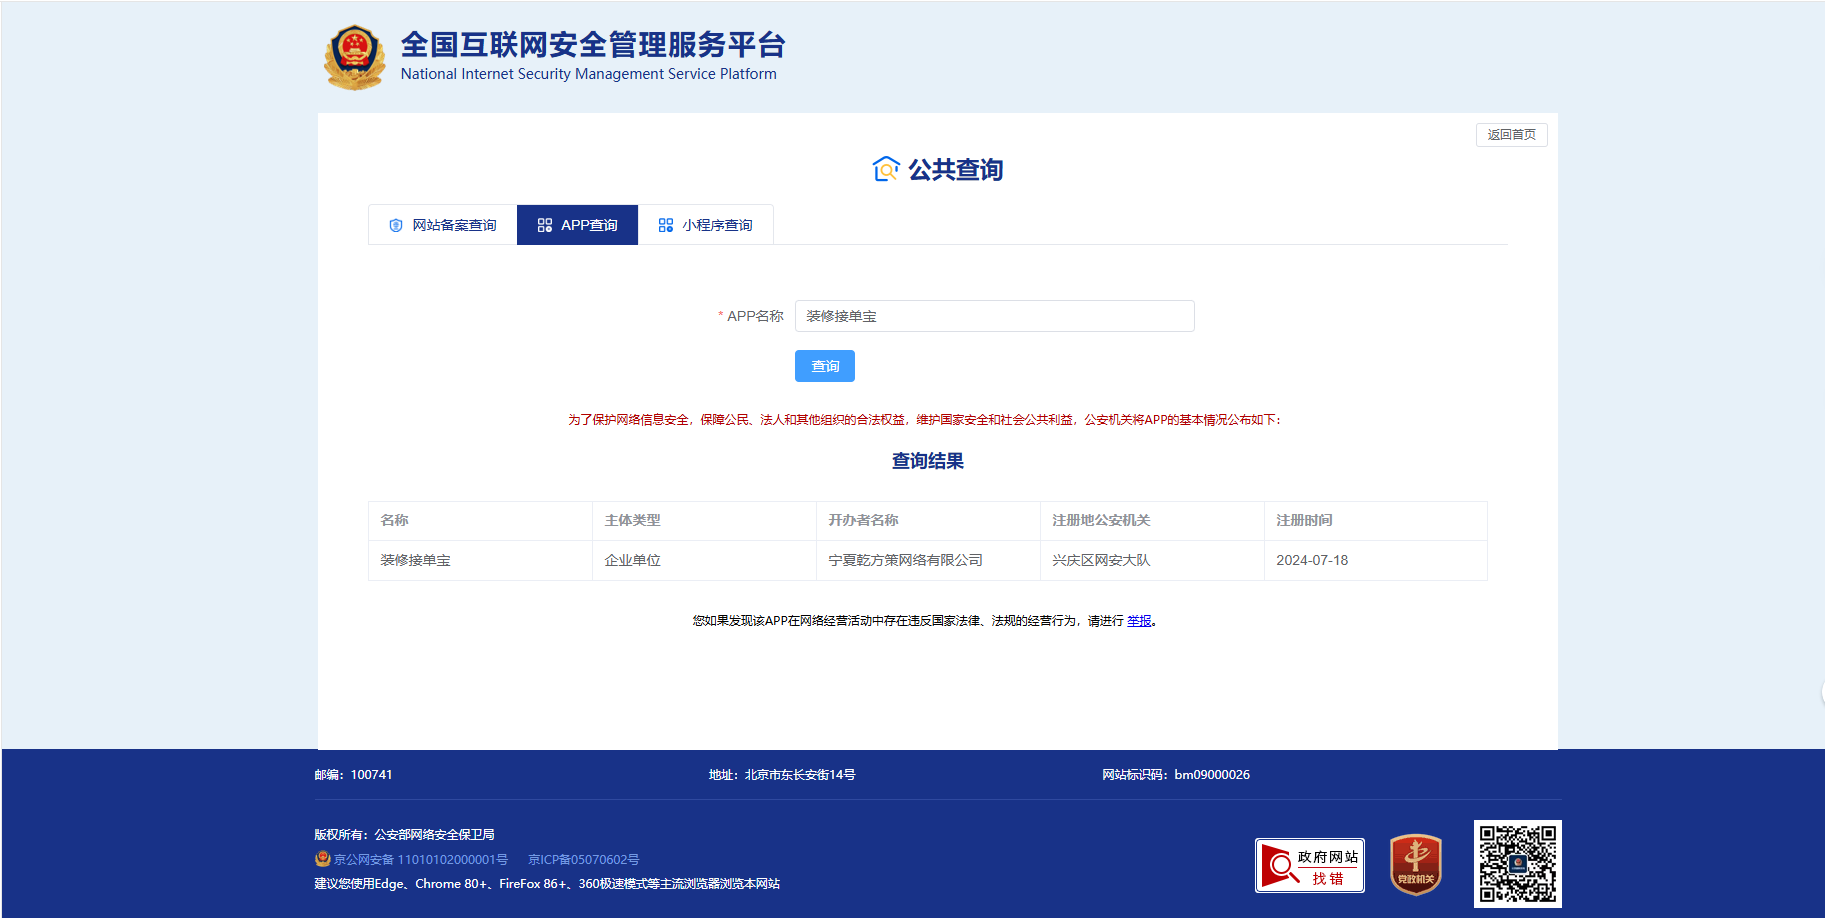The height and width of the screenshot is (918, 1825).
Task: Select the 宁夏乾方策网络有限公司 cell
Action: 928,560
